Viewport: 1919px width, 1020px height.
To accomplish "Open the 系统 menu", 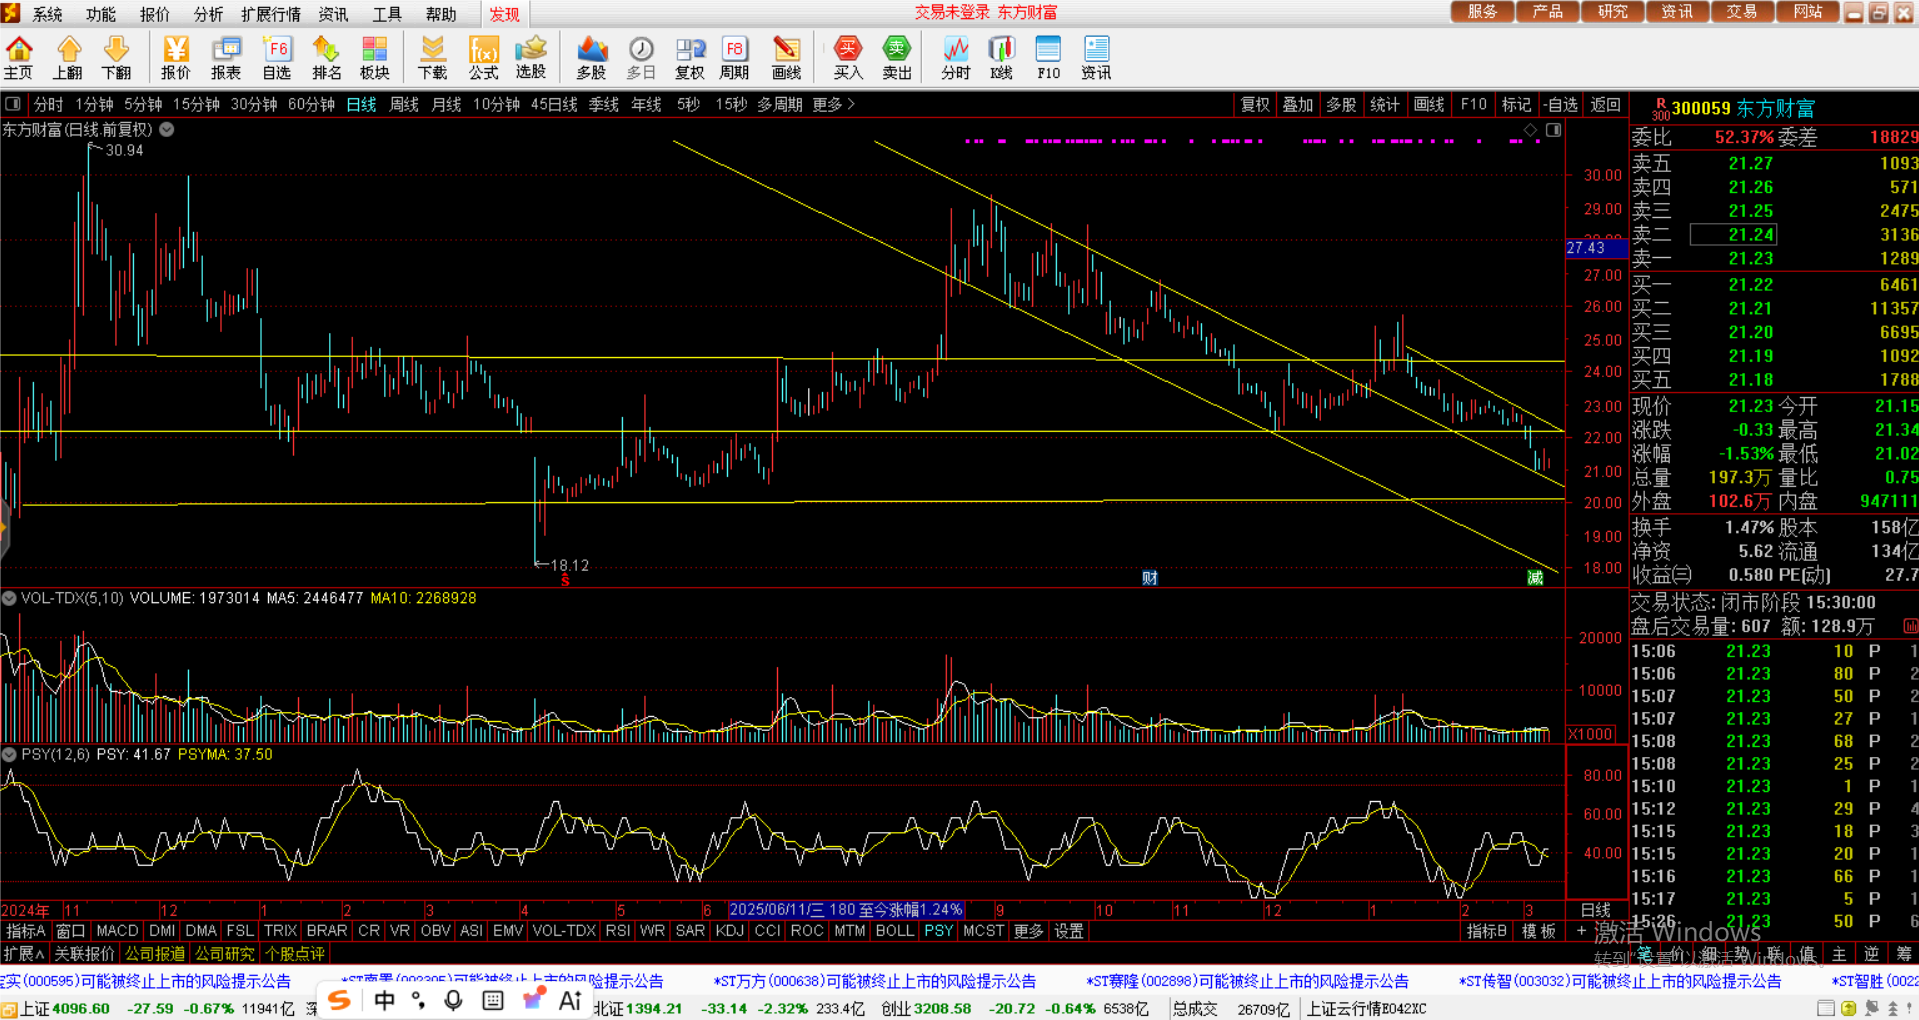I will click(47, 14).
